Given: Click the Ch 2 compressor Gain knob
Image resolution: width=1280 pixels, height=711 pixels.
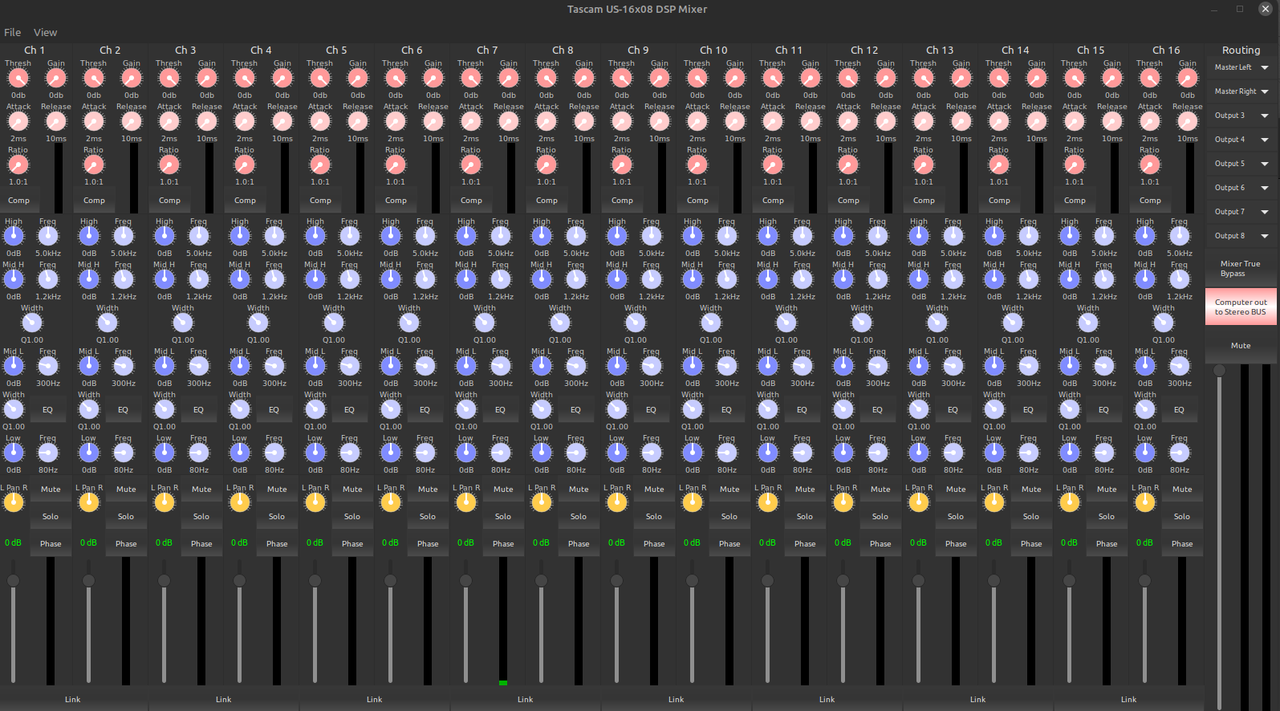Looking at the screenshot, I should (131, 78).
